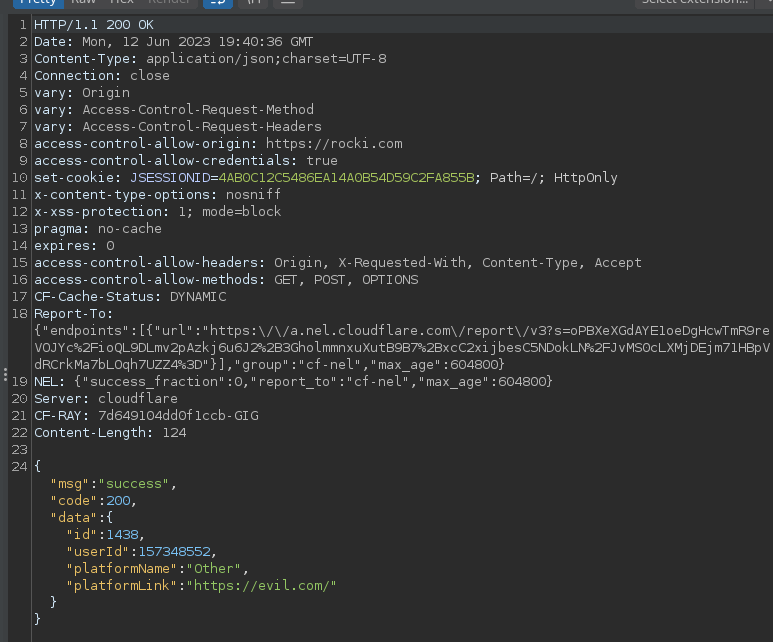Open the hamburger options menu icon

(x=288, y=3)
